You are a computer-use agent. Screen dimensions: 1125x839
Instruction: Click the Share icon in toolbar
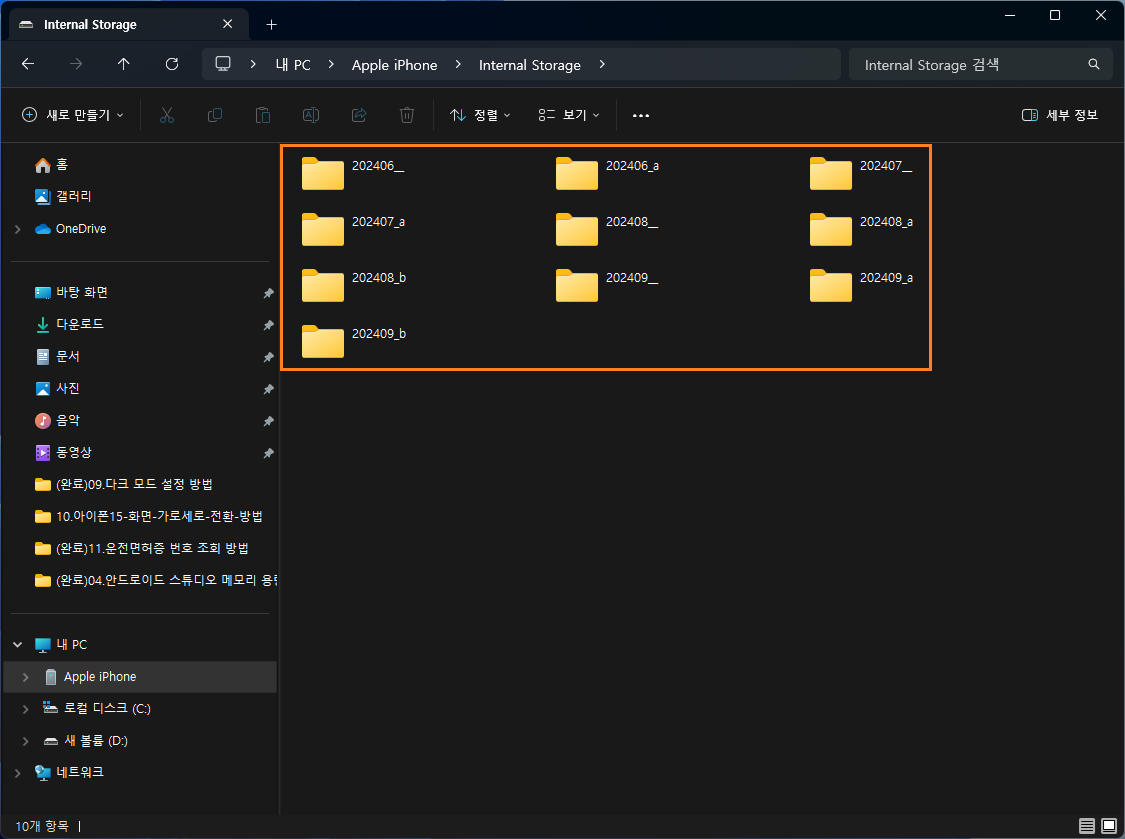pyautogui.click(x=359, y=115)
